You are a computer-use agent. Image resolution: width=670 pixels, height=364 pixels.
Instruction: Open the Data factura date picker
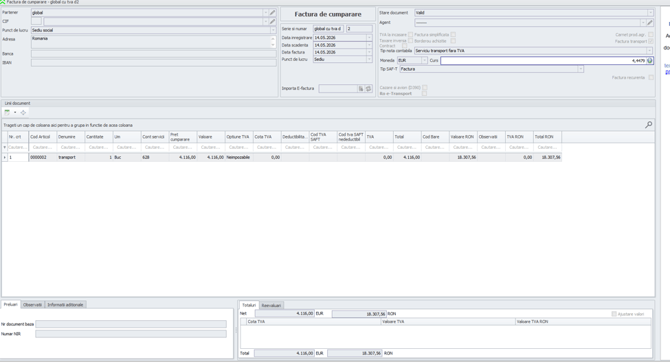tap(369, 52)
